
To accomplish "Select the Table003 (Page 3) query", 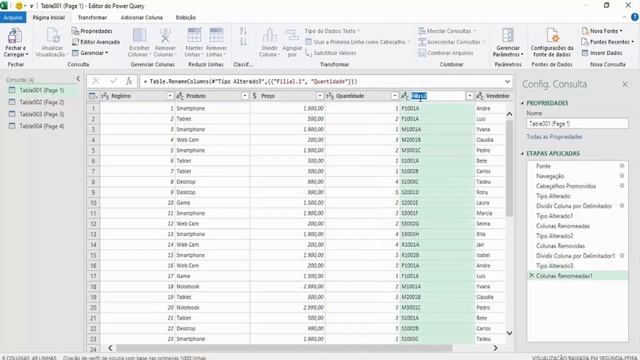I will pos(42,114).
